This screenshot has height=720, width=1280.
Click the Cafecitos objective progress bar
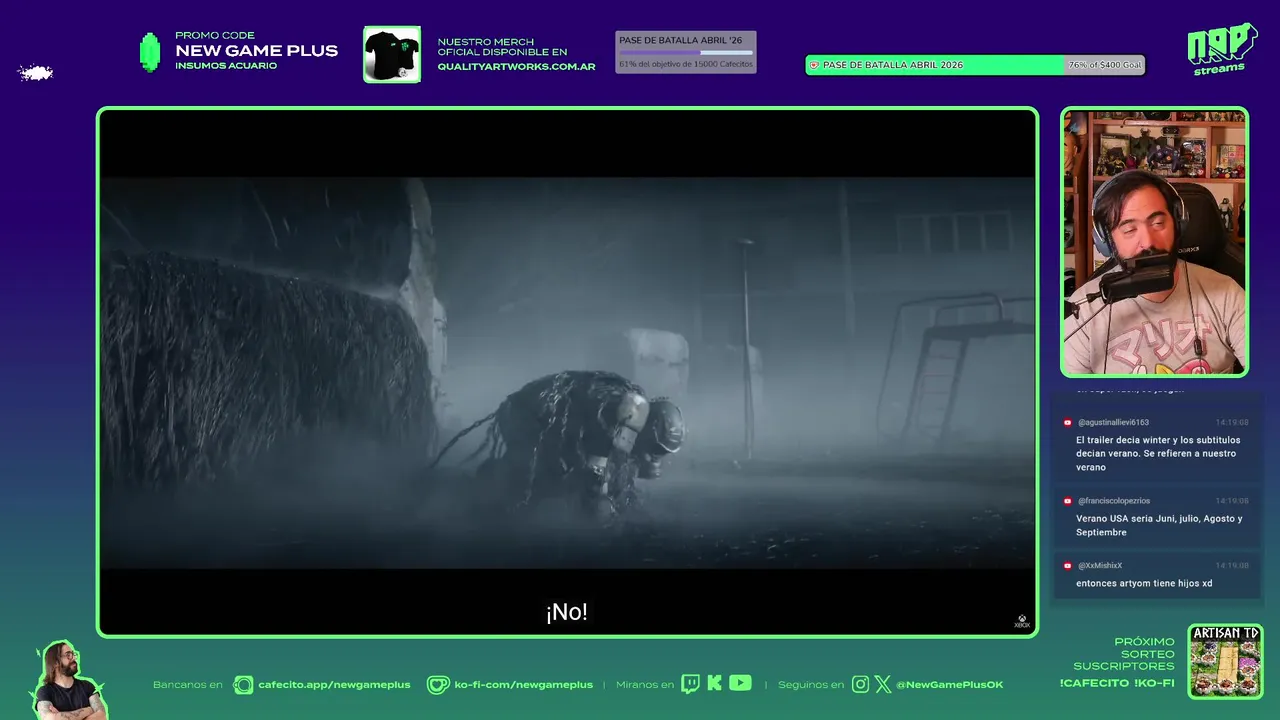[686, 53]
